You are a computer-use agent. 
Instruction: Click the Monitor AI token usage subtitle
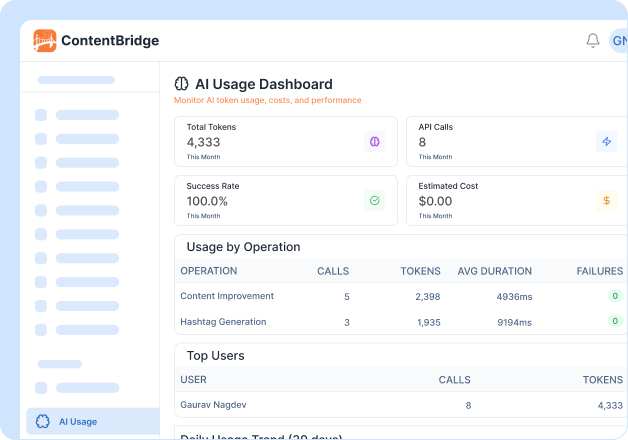(x=268, y=100)
